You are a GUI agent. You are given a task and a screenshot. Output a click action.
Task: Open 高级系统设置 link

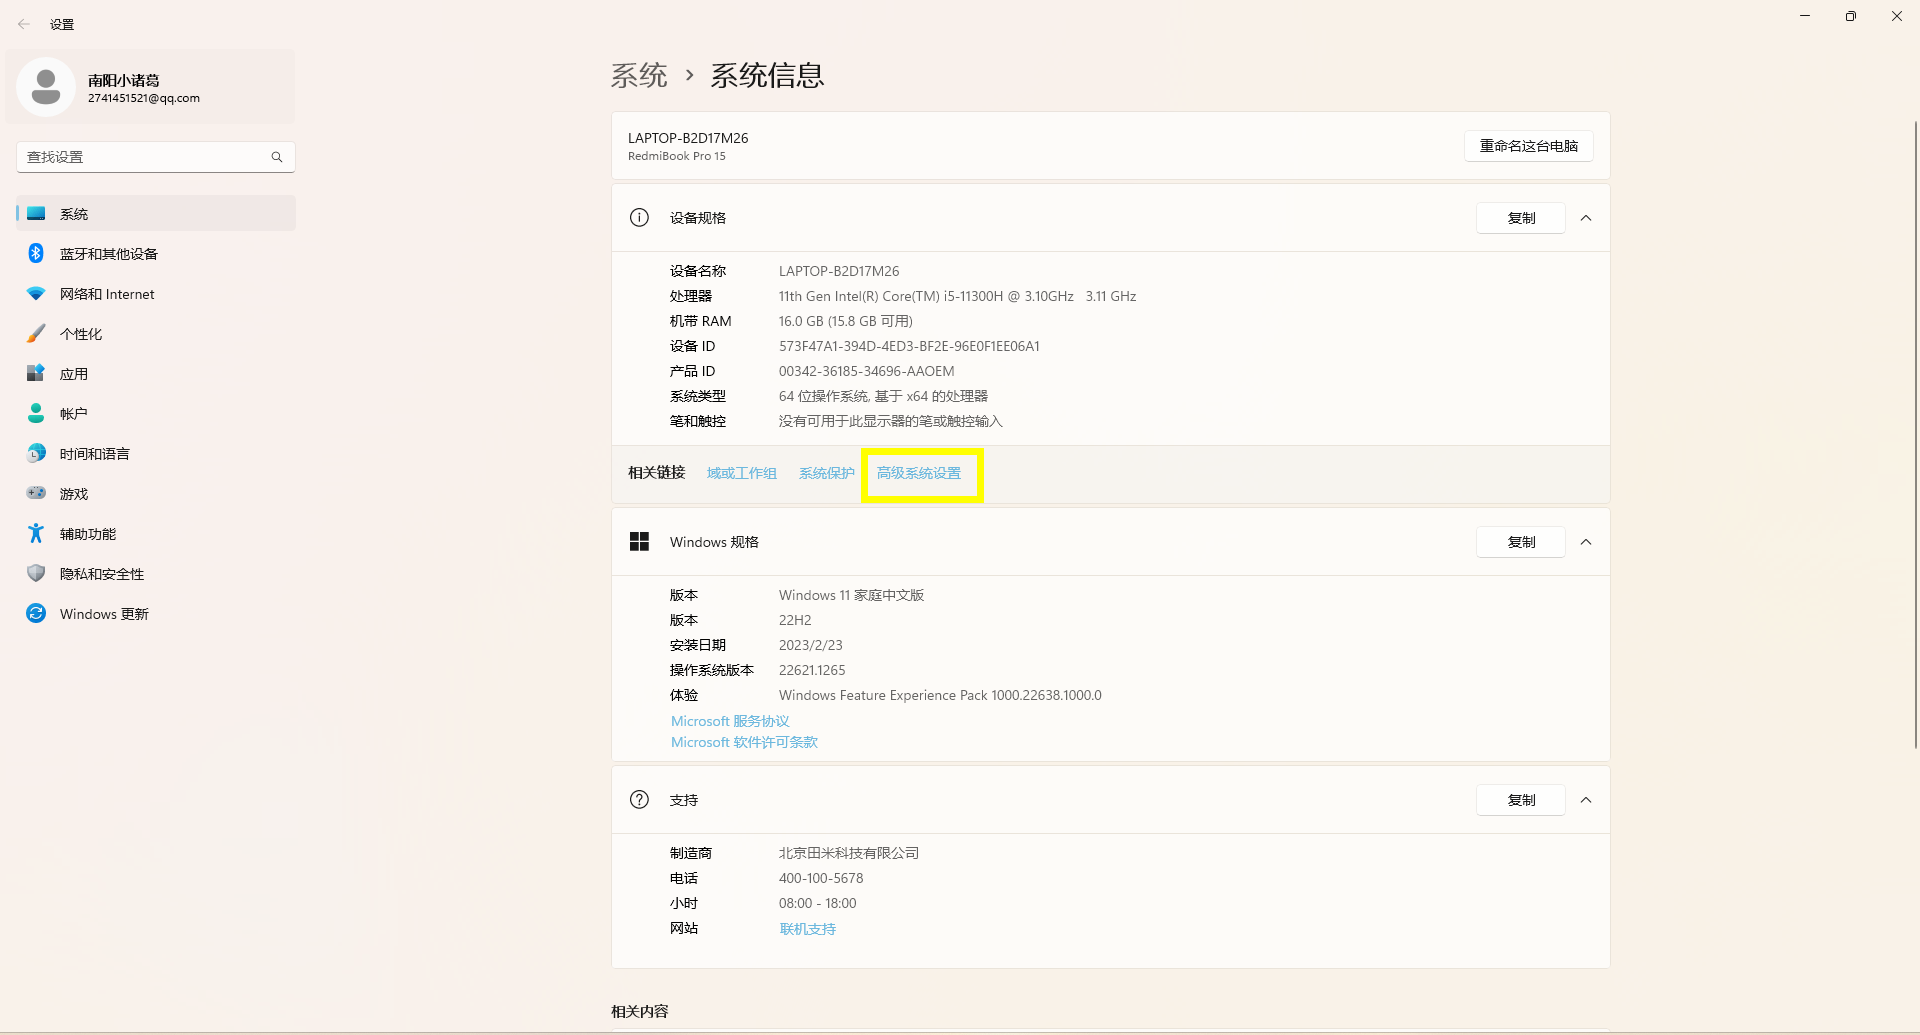tap(919, 473)
